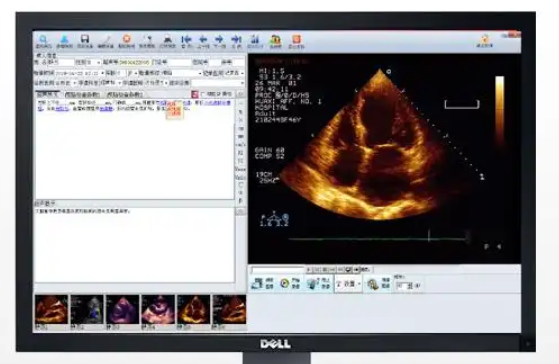
Task: Jump to first record with blue arrow
Action: pos(186,39)
